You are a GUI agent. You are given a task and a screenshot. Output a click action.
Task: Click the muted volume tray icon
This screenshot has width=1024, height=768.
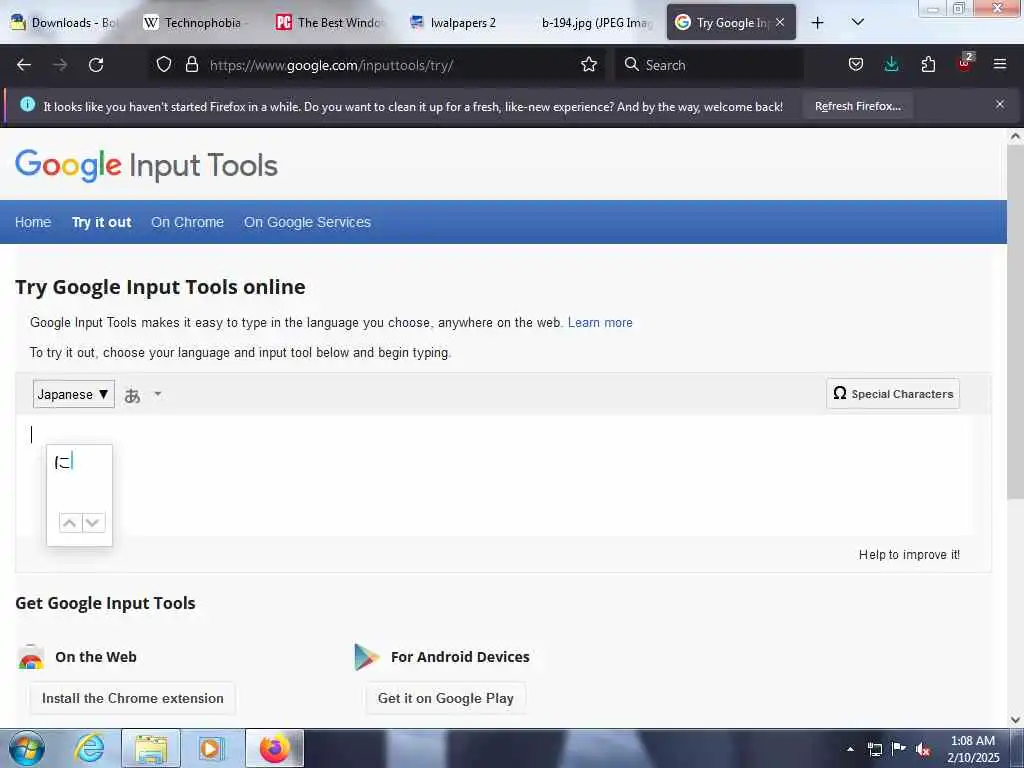click(x=923, y=749)
